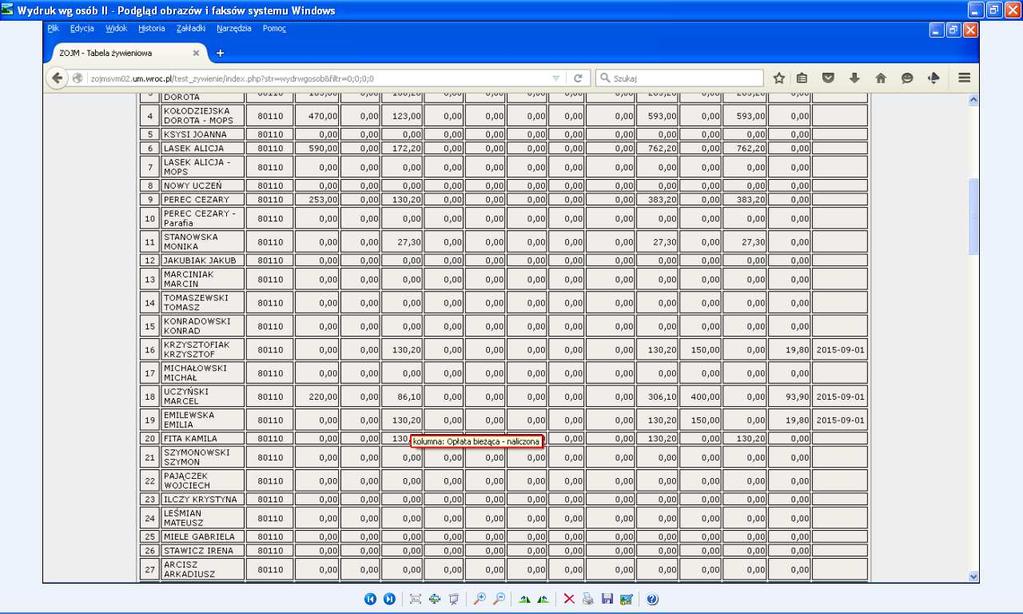
Task: Click the name ARCISZ ARKADIUSZ
Action: (189, 570)
